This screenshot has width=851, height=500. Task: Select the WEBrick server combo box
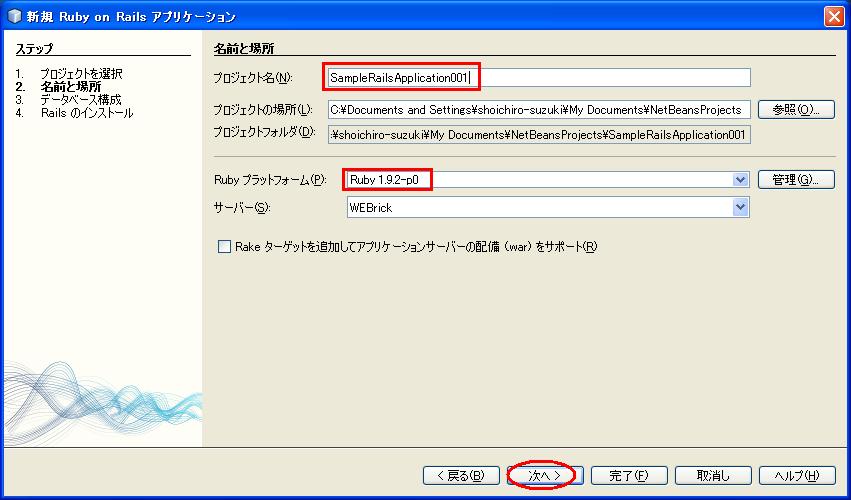pos(548,207)
